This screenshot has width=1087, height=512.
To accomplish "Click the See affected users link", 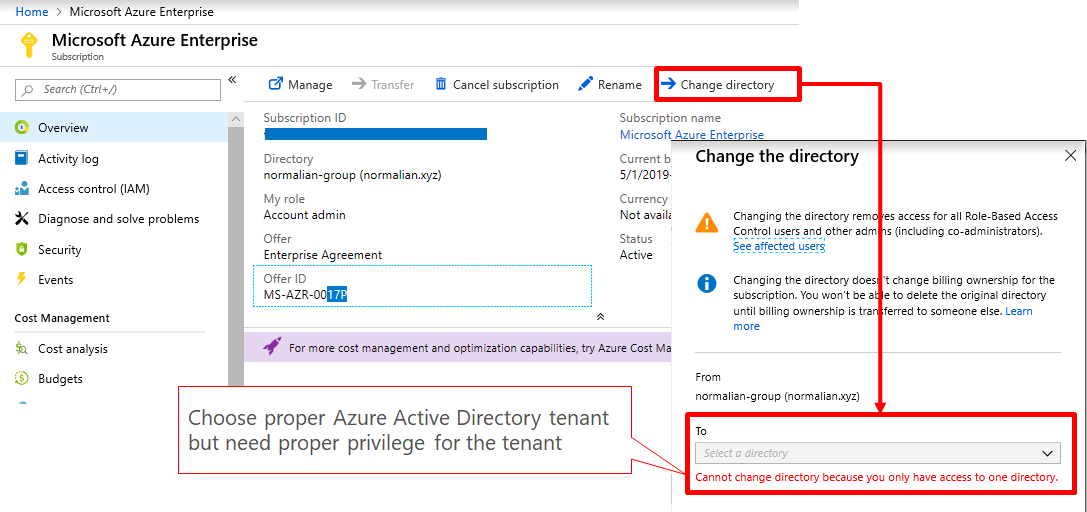I will coord(778,246).
